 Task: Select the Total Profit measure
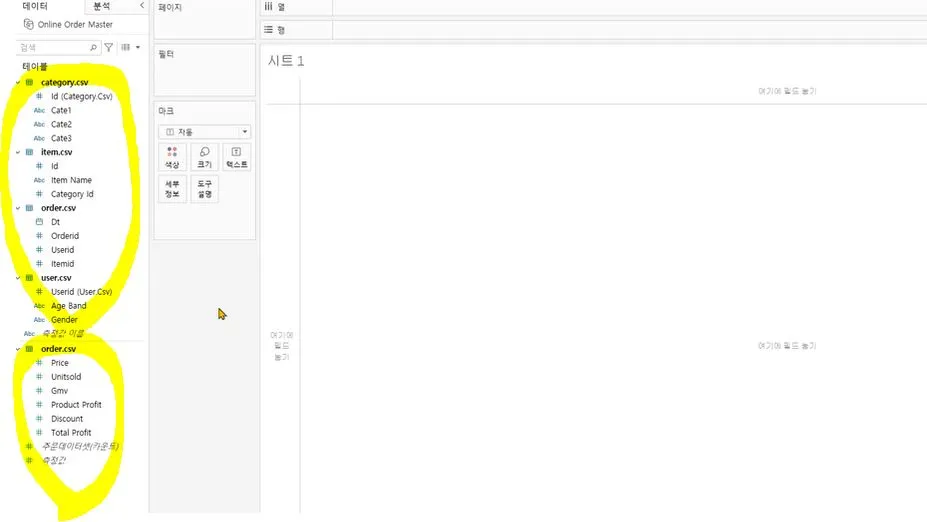[x=71, y=433]
